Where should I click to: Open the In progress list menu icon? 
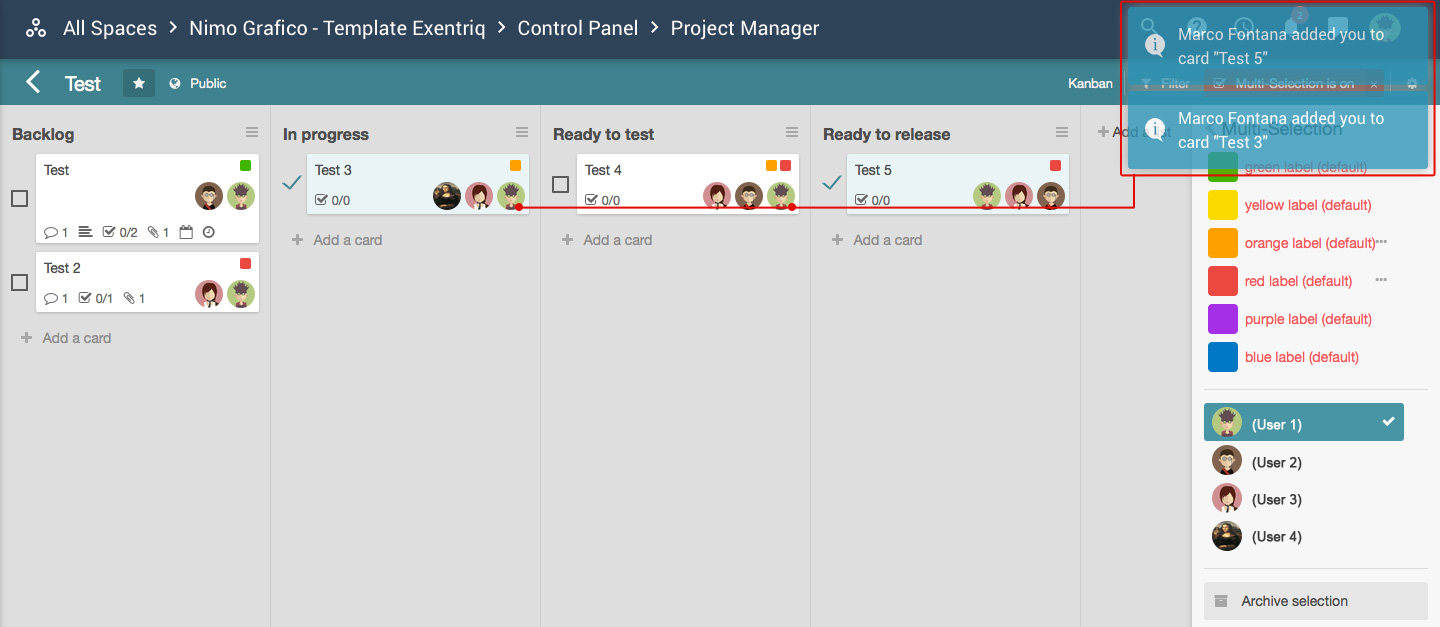pyautogui.click(x=522, y=133)
